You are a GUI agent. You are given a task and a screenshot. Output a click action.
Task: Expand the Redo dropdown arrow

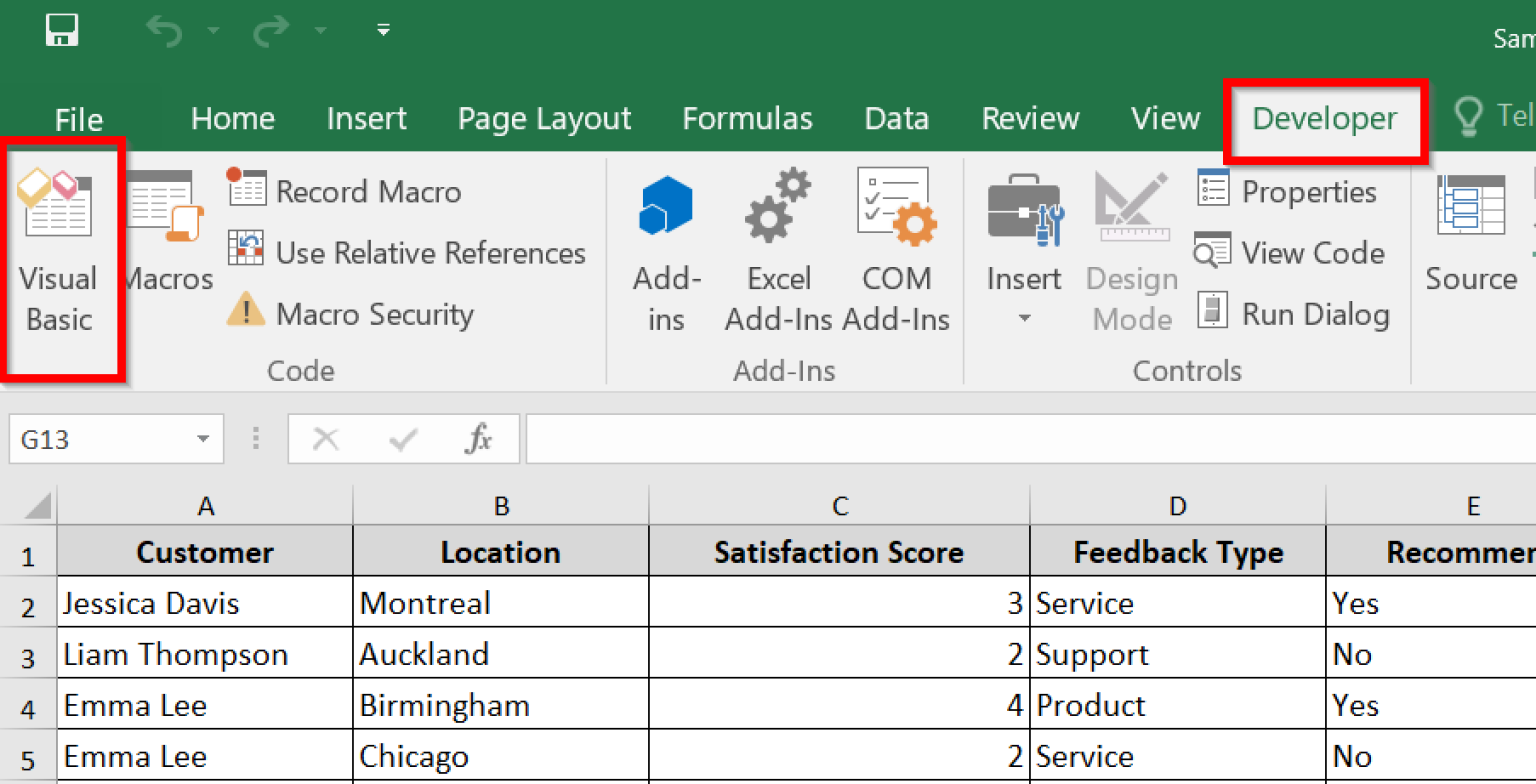coord(320,30)
